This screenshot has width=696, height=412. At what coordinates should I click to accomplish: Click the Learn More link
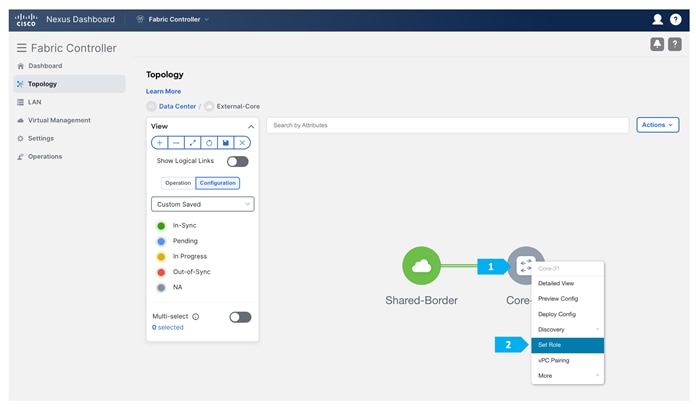click(163, 91)
